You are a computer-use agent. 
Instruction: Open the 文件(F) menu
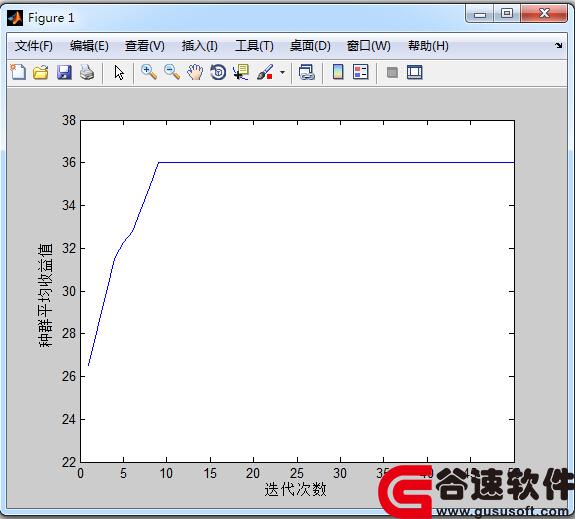coord(33,46)
